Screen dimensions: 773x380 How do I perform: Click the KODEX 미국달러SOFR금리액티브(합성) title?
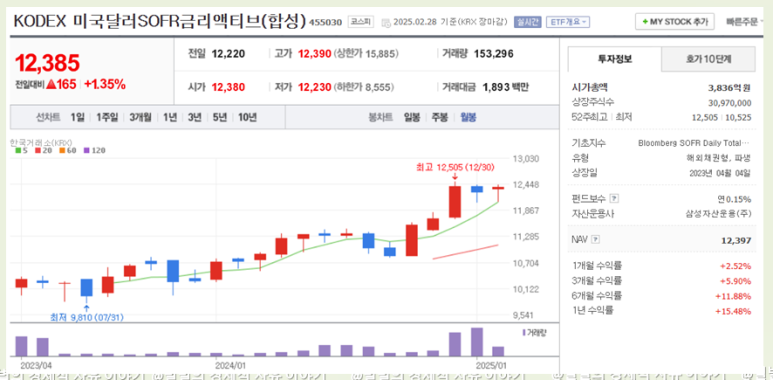point(160,21)
